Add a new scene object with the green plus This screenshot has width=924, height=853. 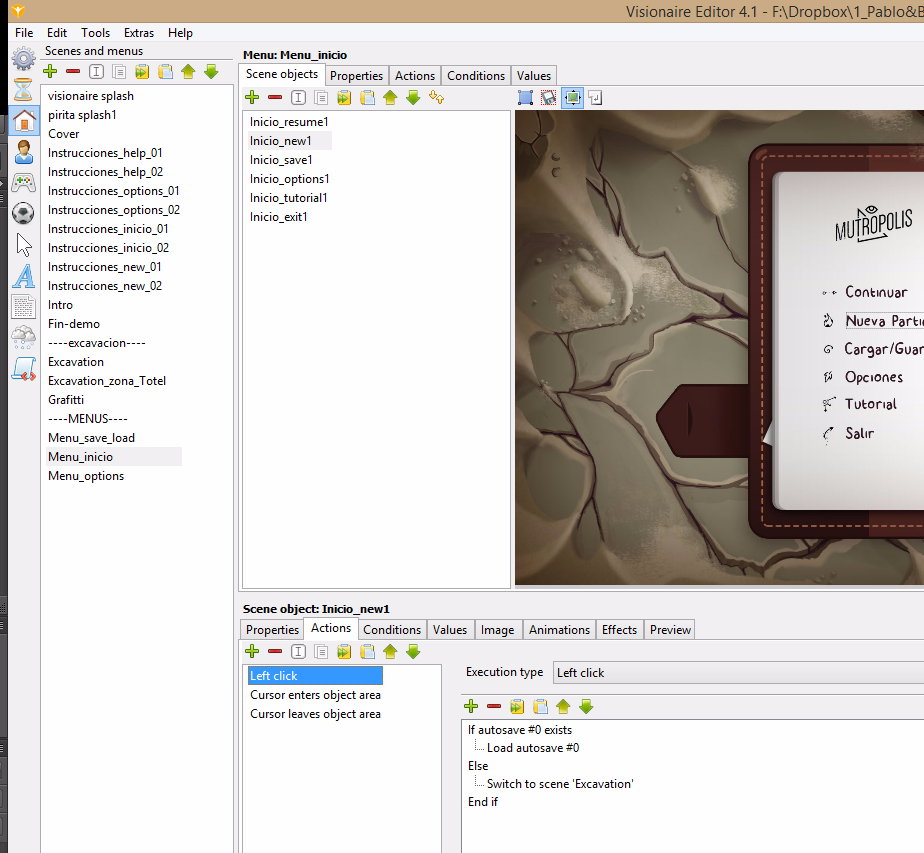click(252, 98)
